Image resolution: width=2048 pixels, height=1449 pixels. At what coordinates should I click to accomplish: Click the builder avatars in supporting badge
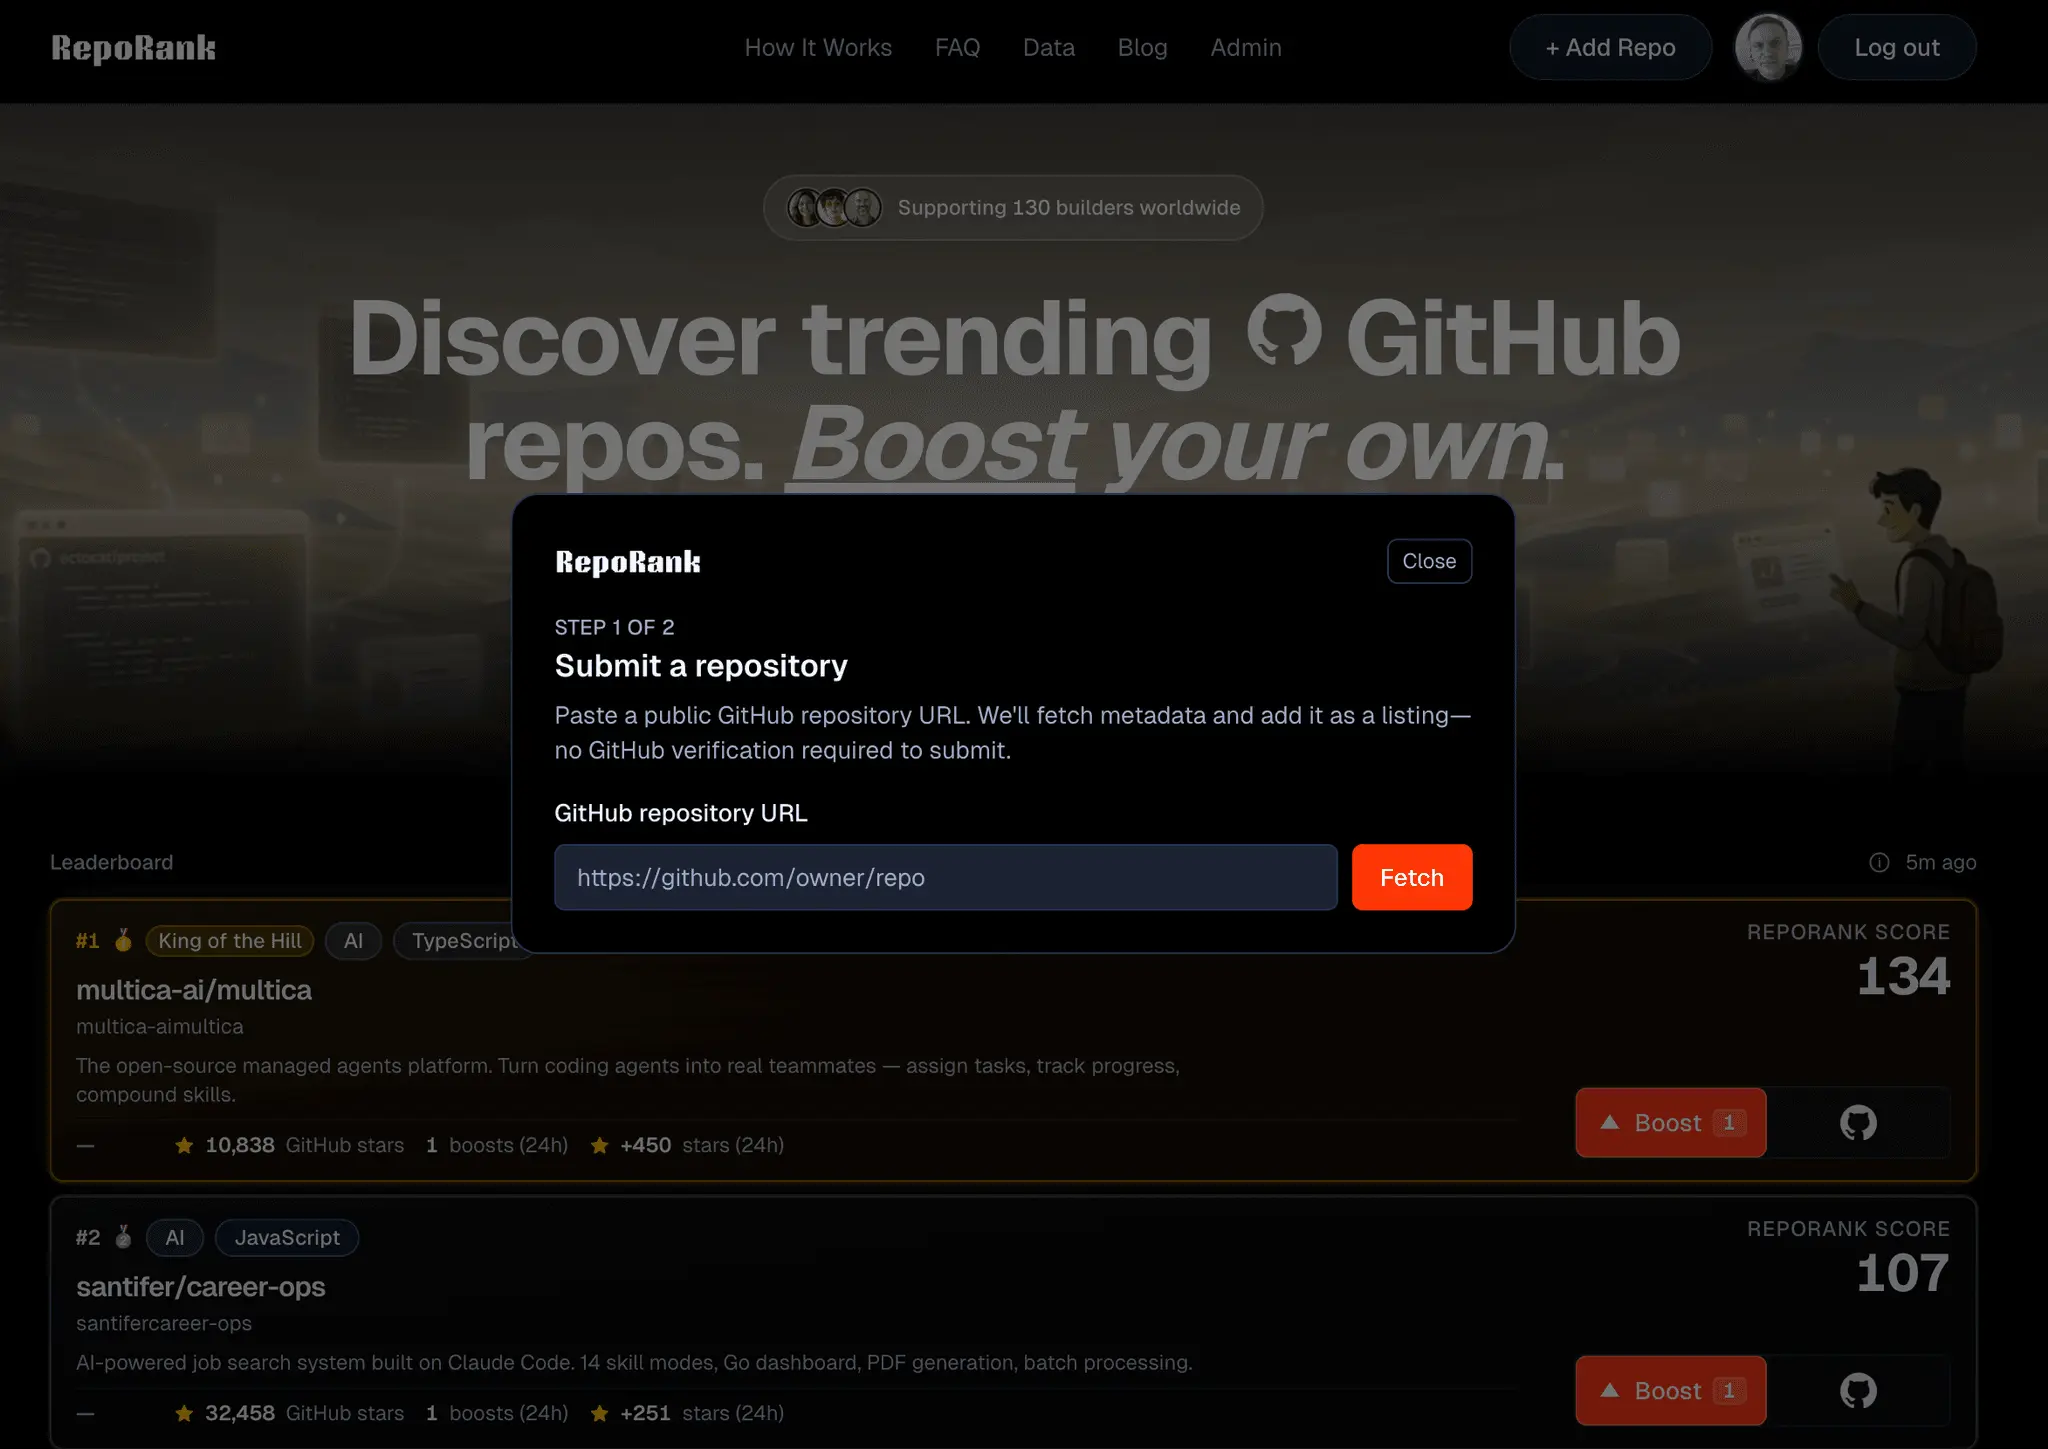834,208
